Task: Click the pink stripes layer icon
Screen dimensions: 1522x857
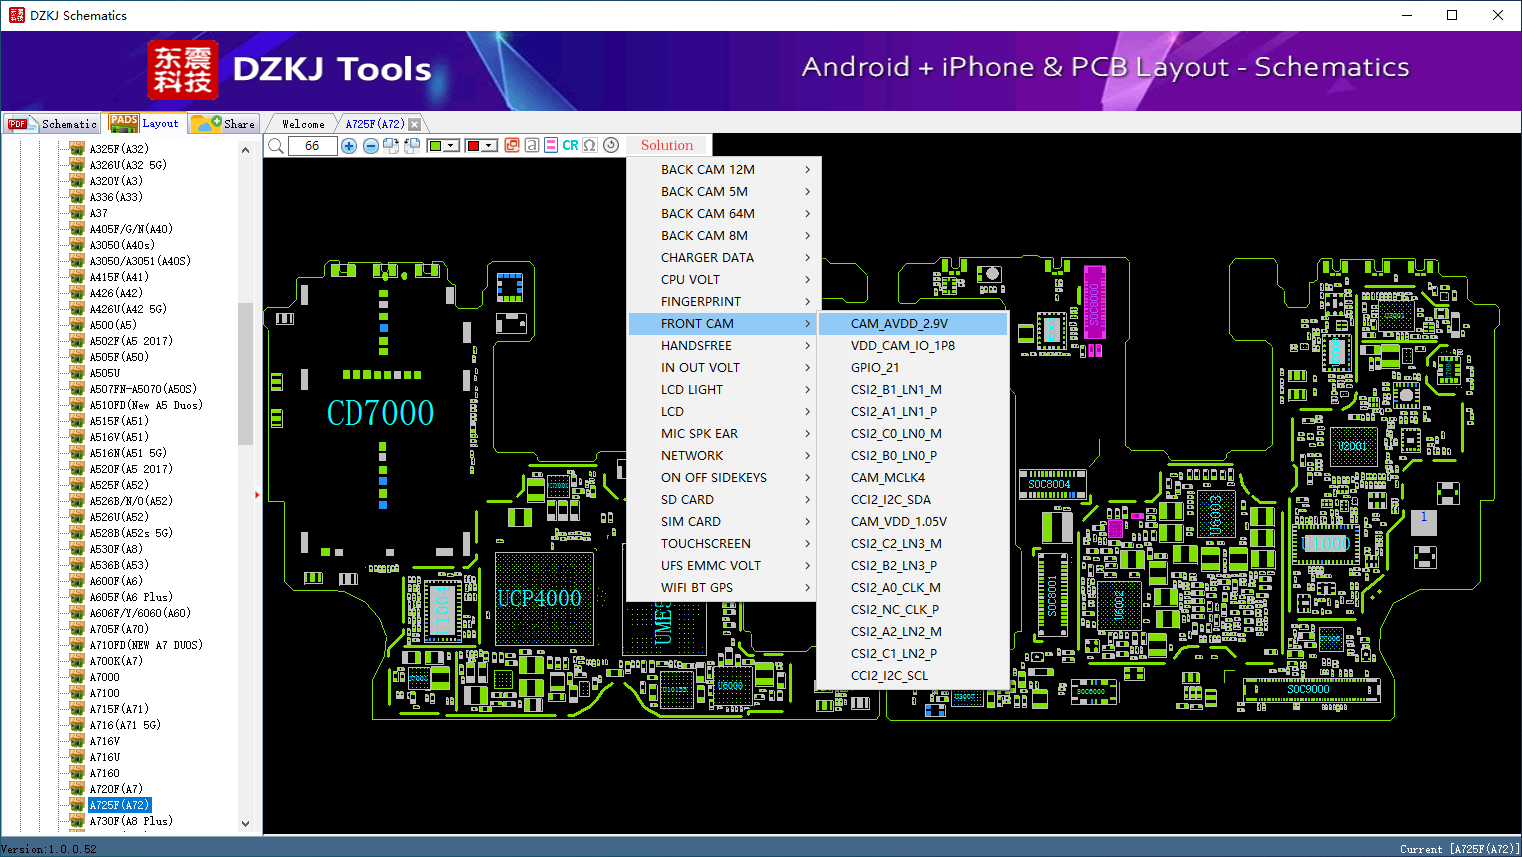Action: pyautogui.click(x=551, y=145)
